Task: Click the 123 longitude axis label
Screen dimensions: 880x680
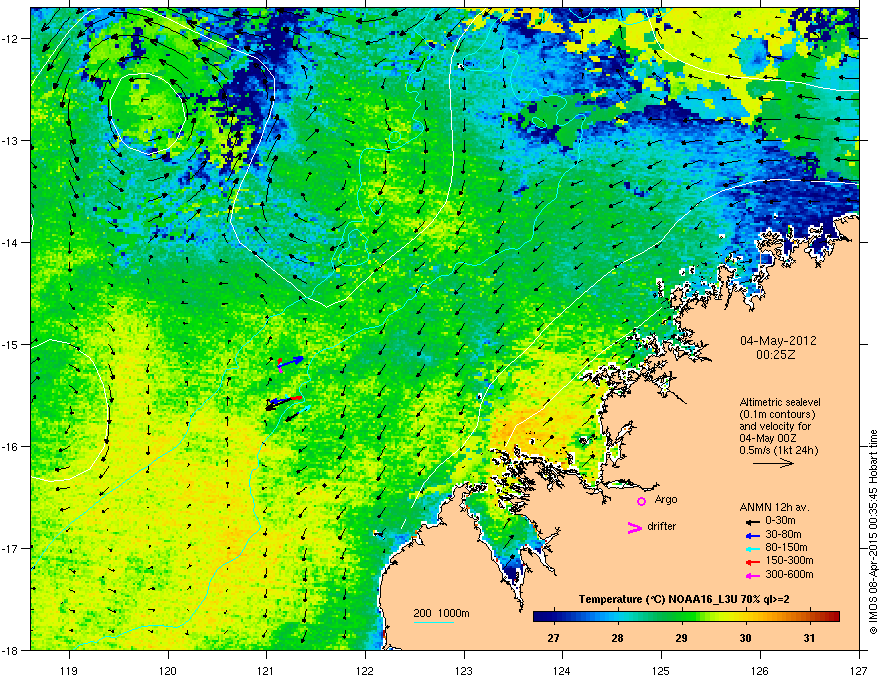Action: (464, 670)
